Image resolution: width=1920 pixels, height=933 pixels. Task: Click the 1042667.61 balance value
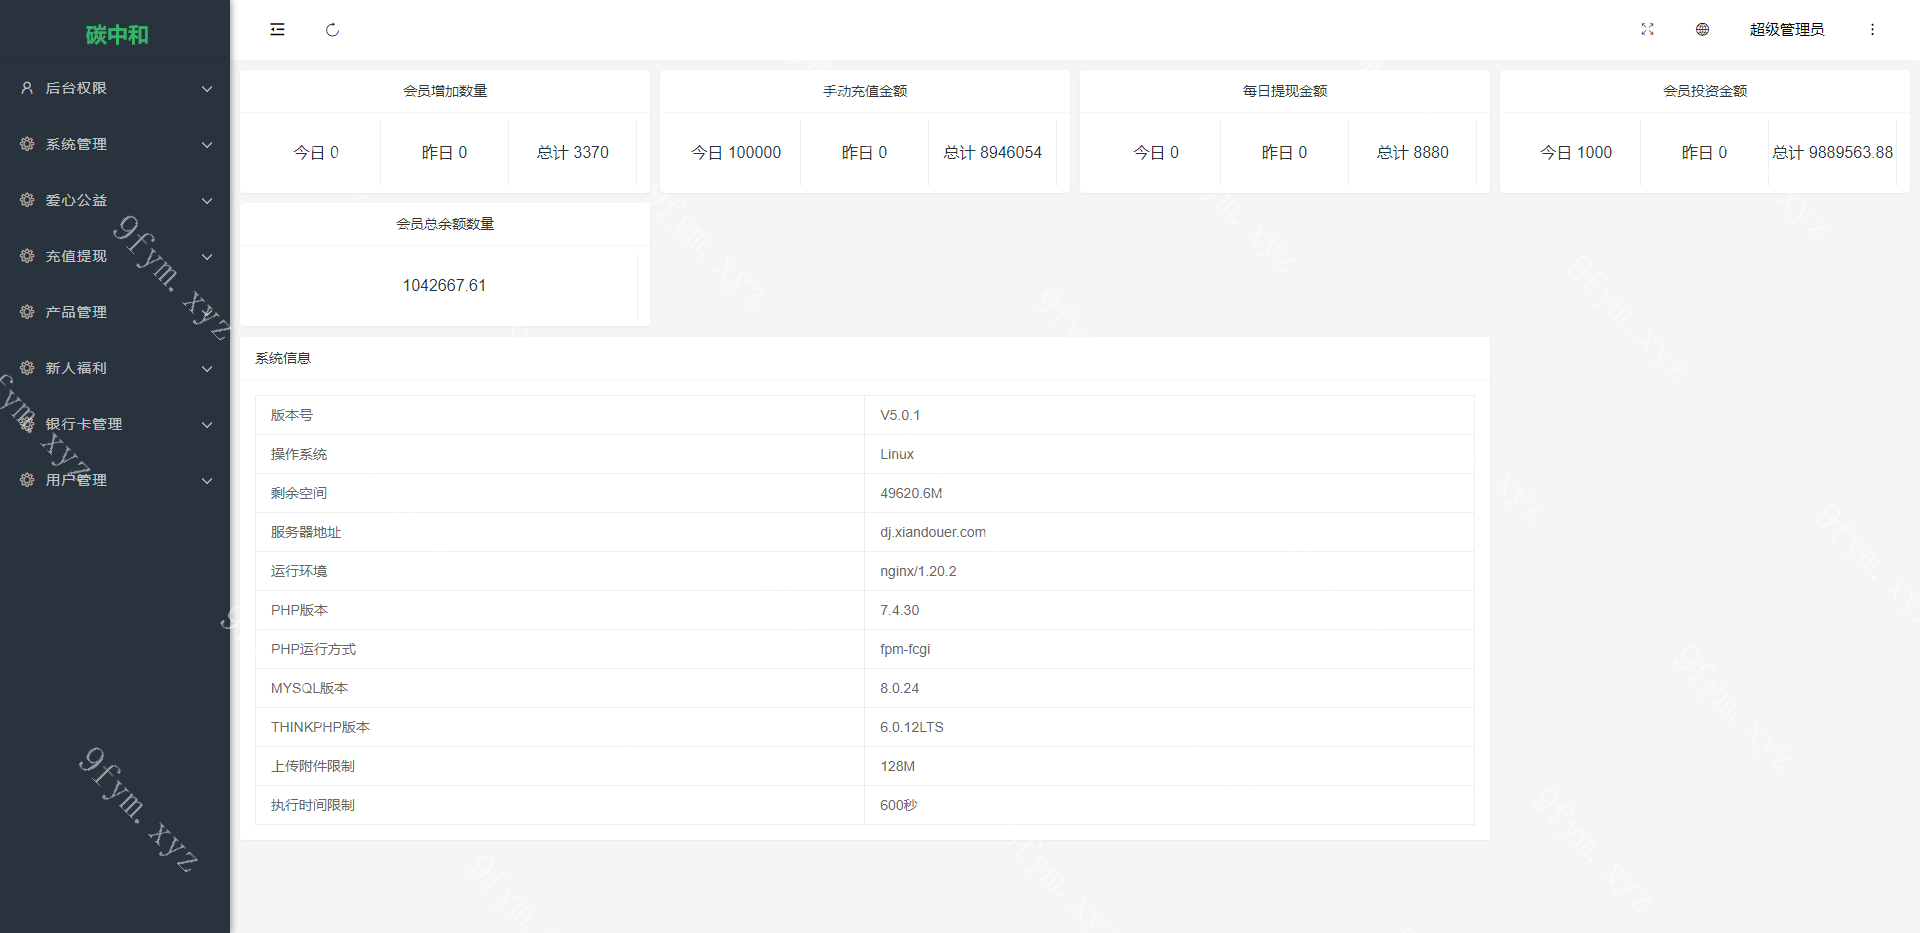click(x=444, y=285)
